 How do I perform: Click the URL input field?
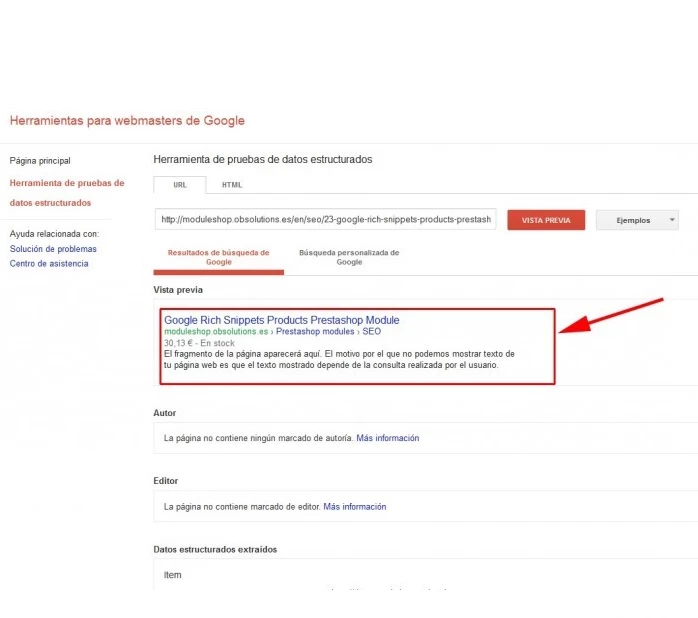(x=325, y=220)
